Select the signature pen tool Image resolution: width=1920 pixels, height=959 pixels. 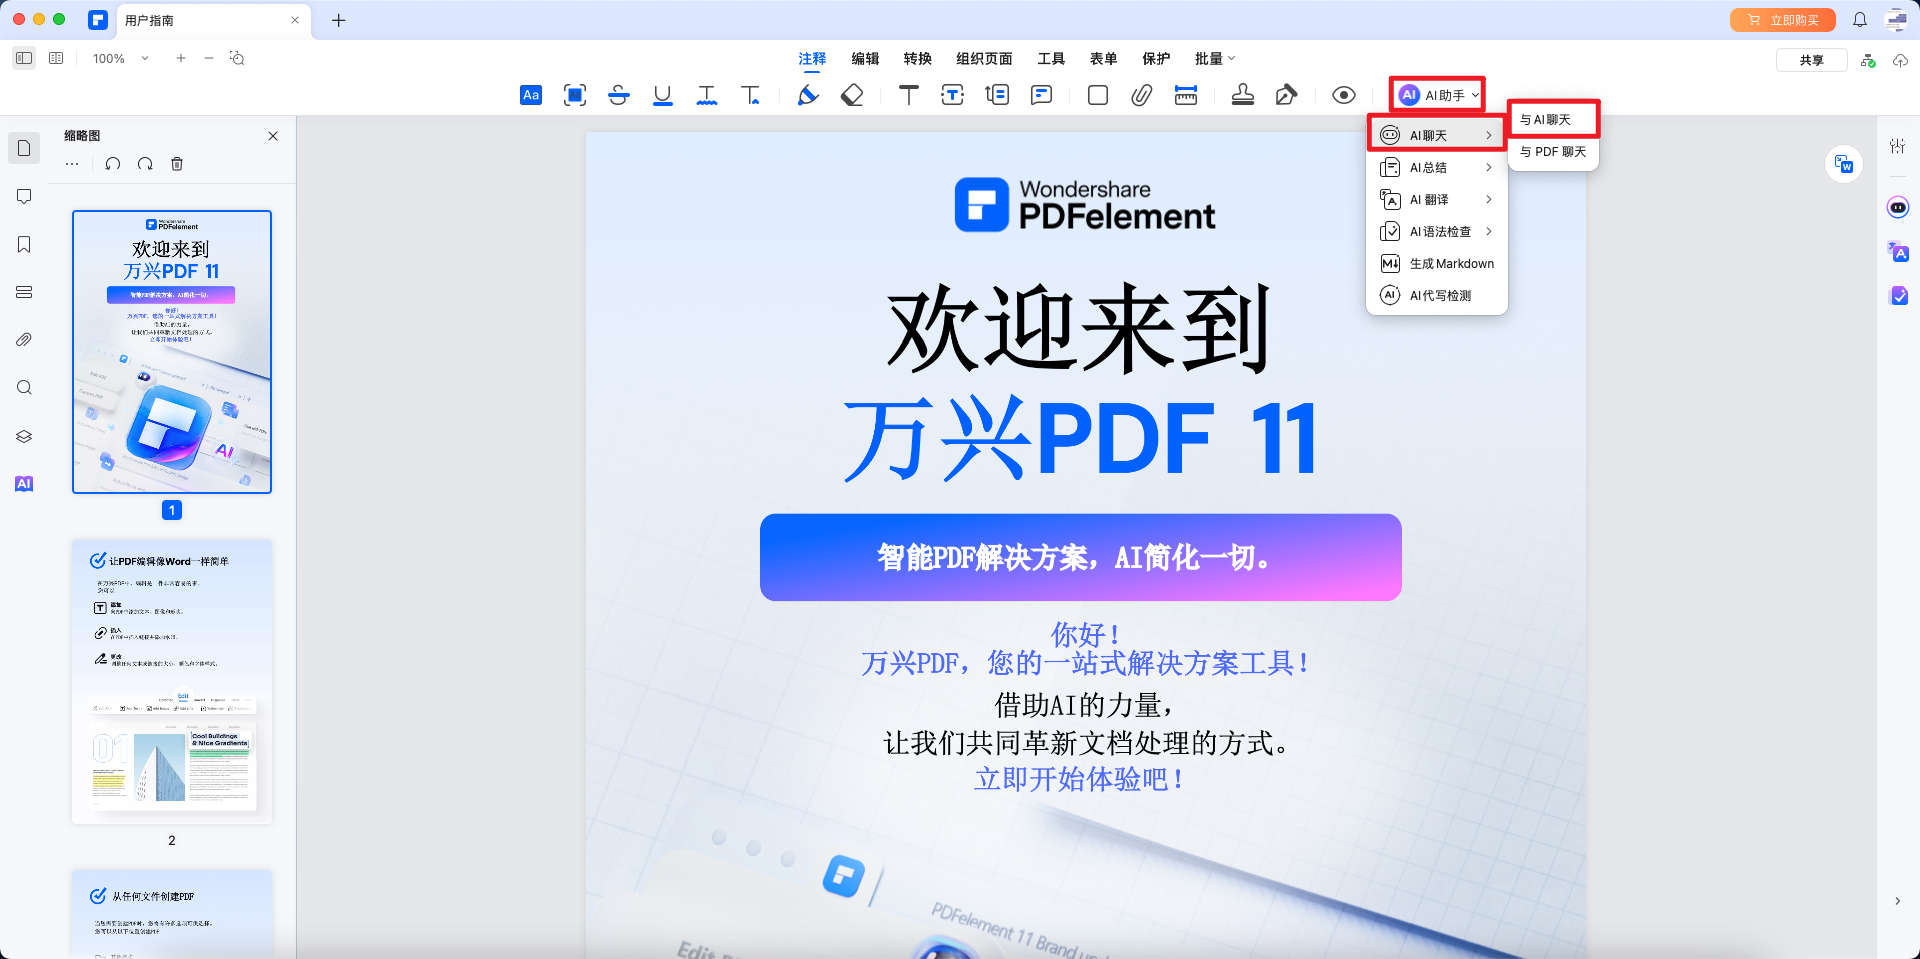coord(1287,95)
